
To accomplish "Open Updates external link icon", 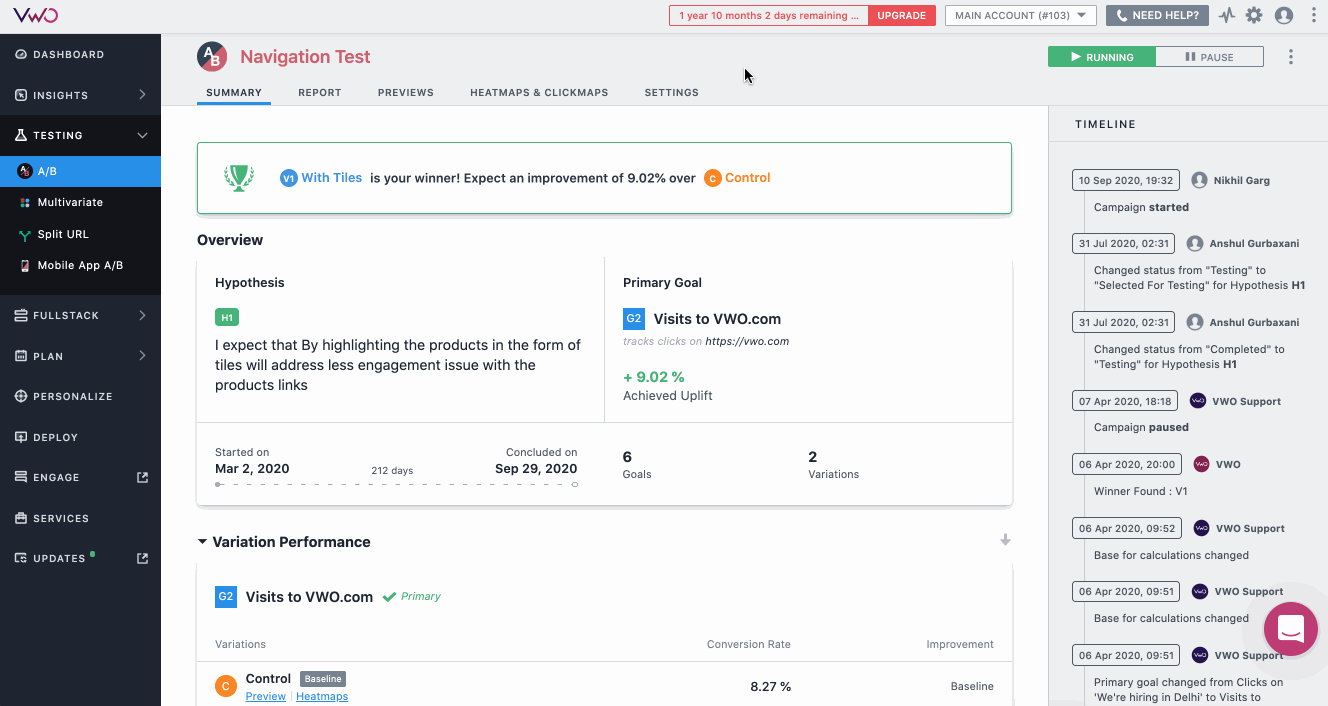I will (x=142, y=558).
